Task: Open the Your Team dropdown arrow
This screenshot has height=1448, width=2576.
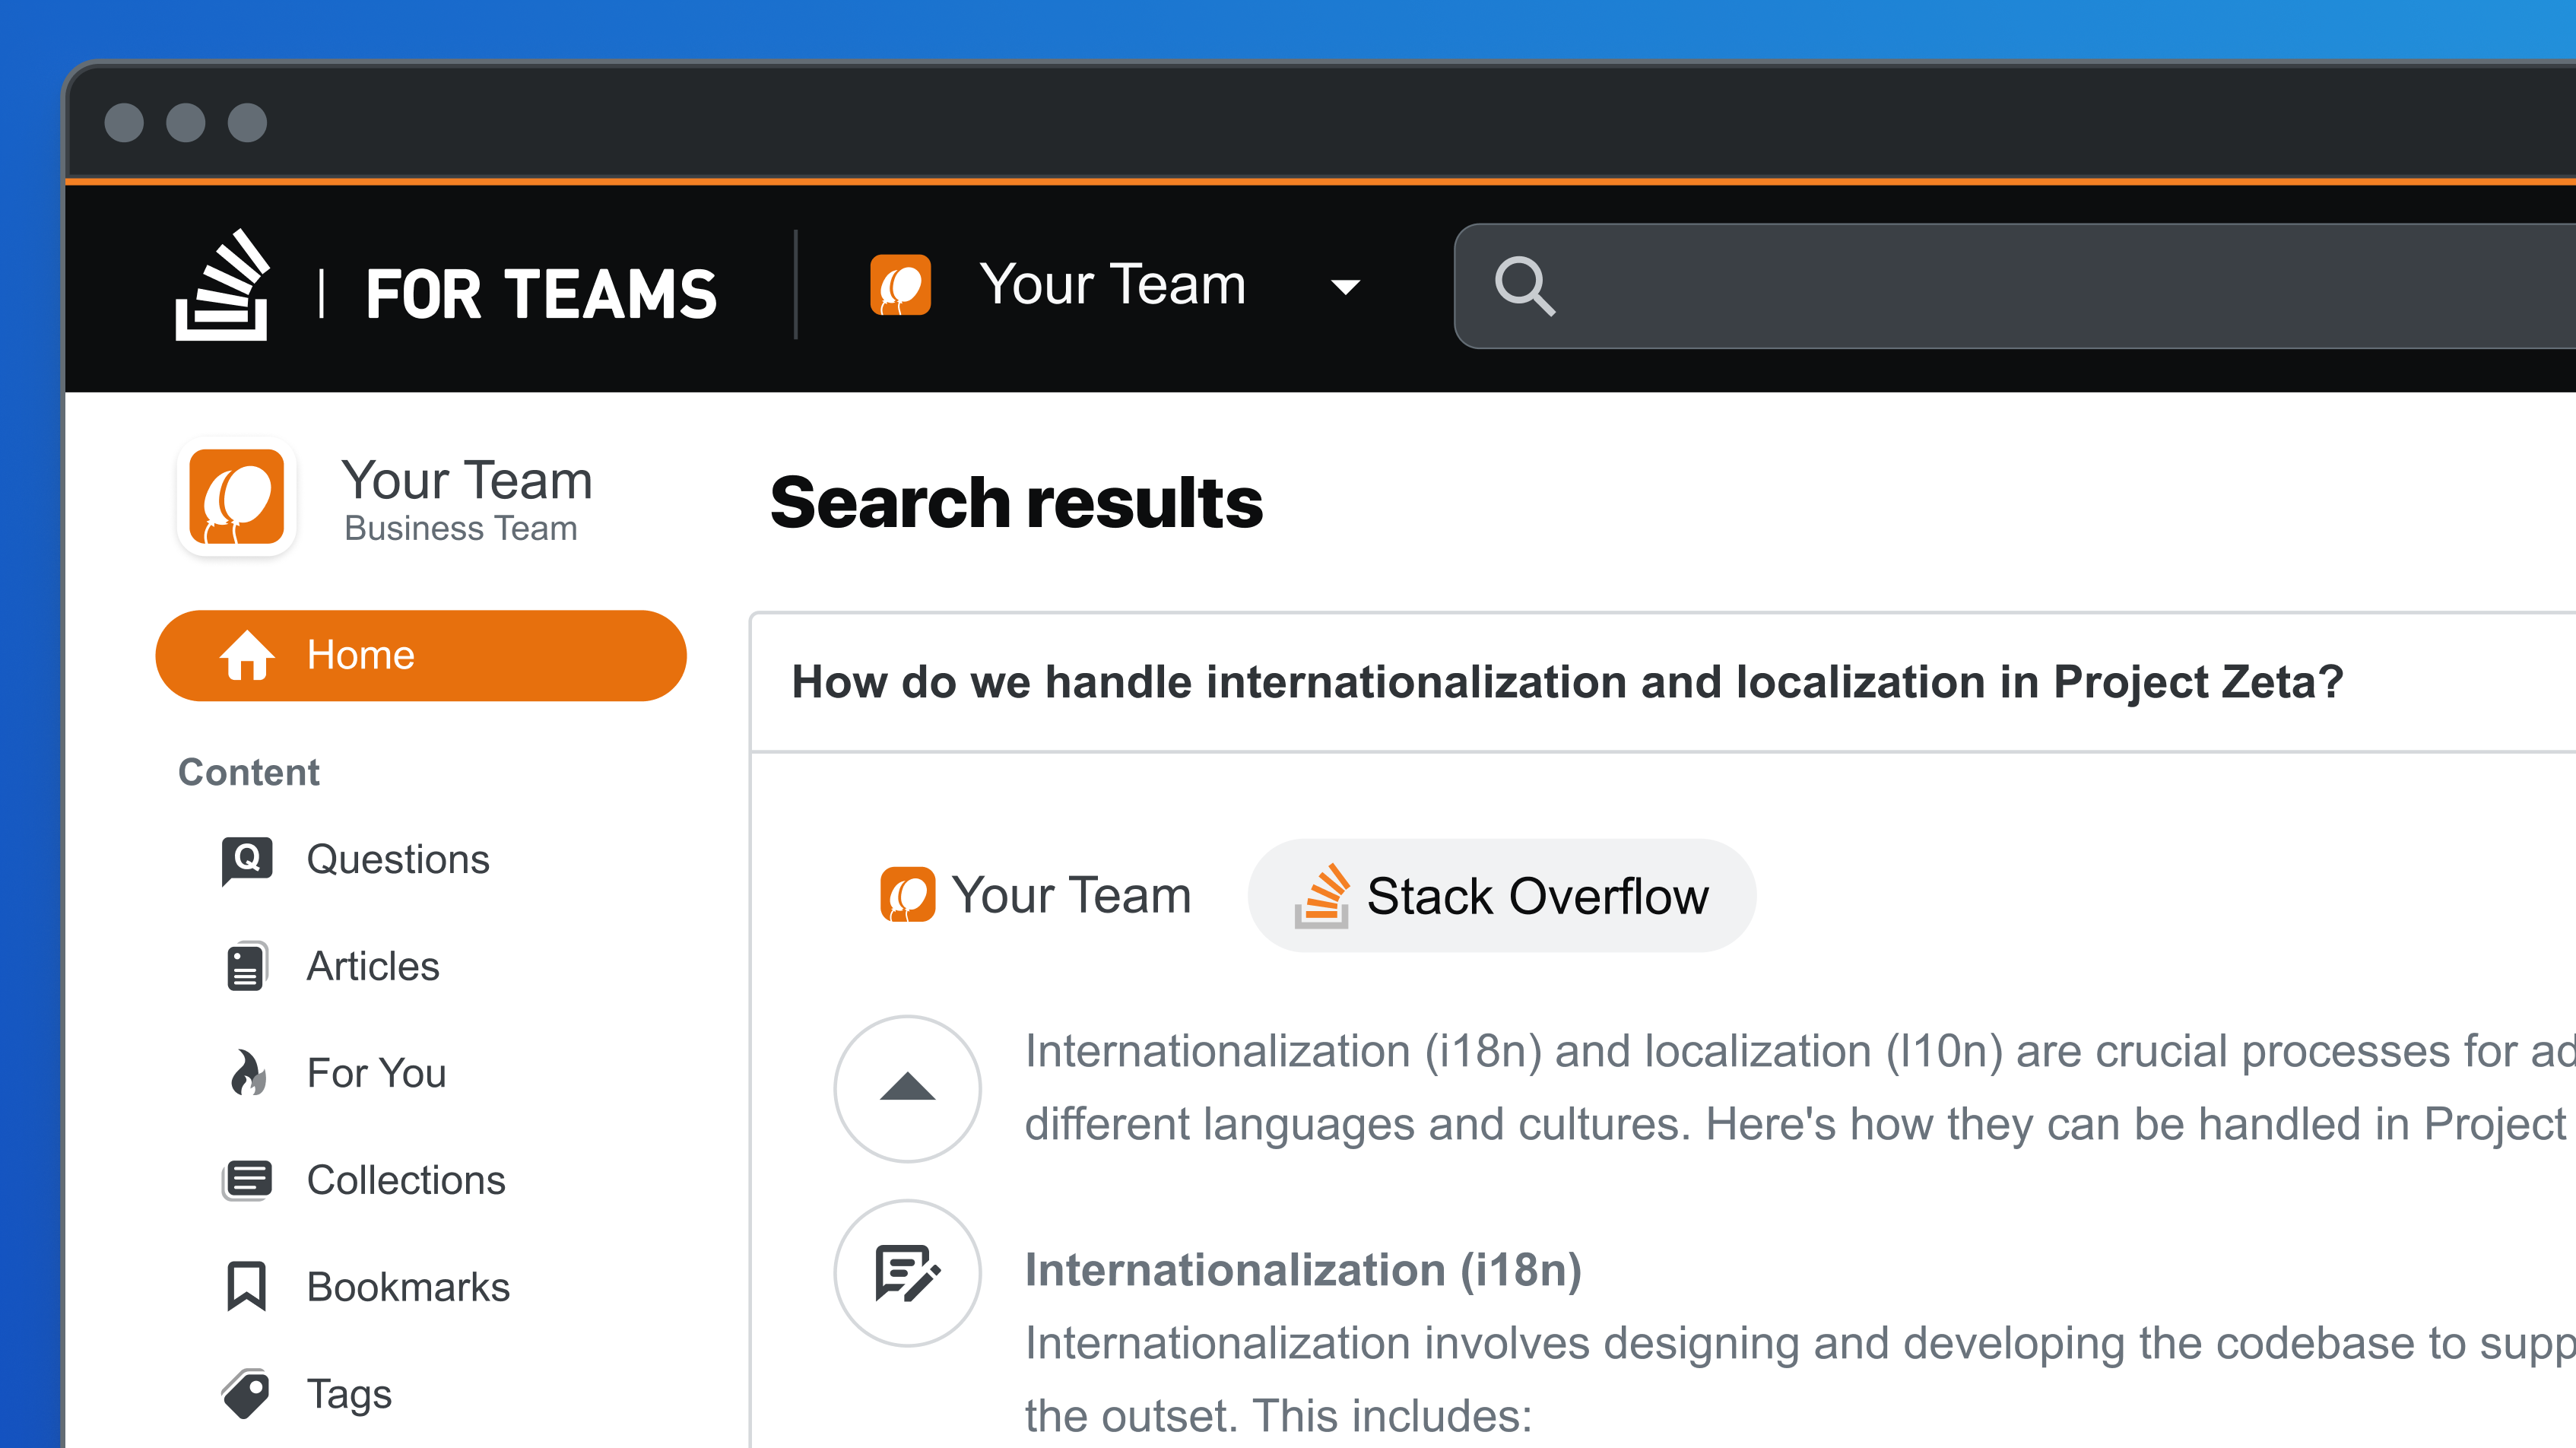Action: coord(1345,288)
